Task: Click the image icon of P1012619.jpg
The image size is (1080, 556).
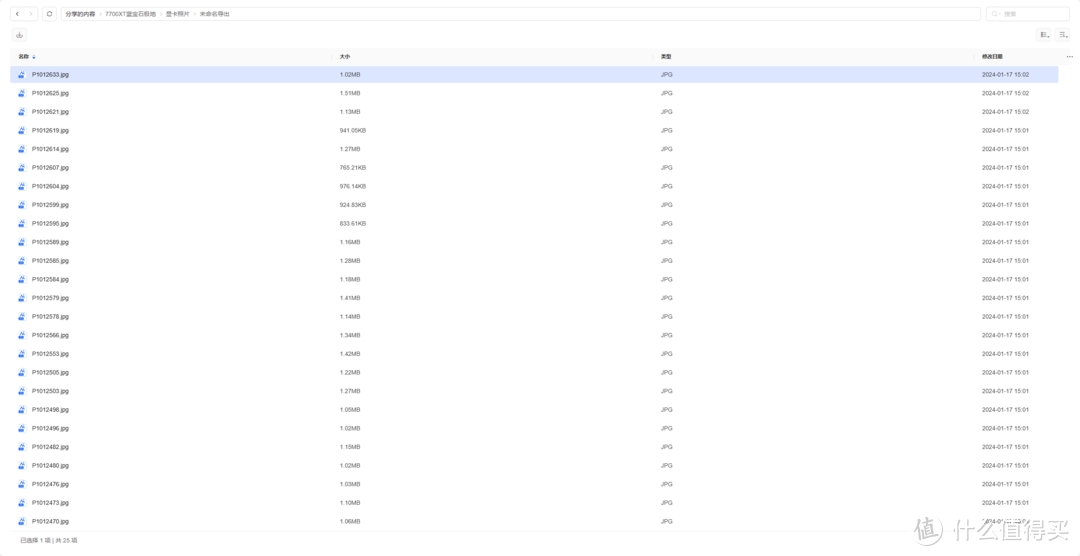Action: (x=22, y=130)
